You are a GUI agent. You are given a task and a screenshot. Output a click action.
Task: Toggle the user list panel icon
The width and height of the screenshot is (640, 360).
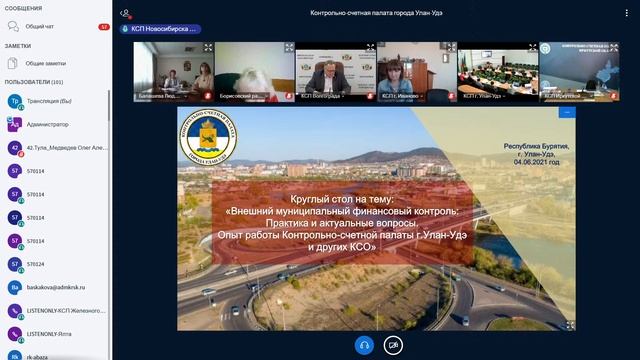(125, 13)
